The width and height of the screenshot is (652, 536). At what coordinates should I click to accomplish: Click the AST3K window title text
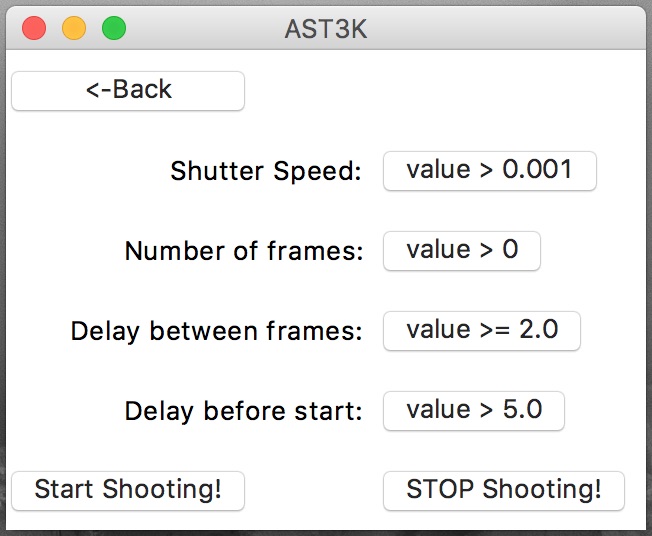click(326, 29)
